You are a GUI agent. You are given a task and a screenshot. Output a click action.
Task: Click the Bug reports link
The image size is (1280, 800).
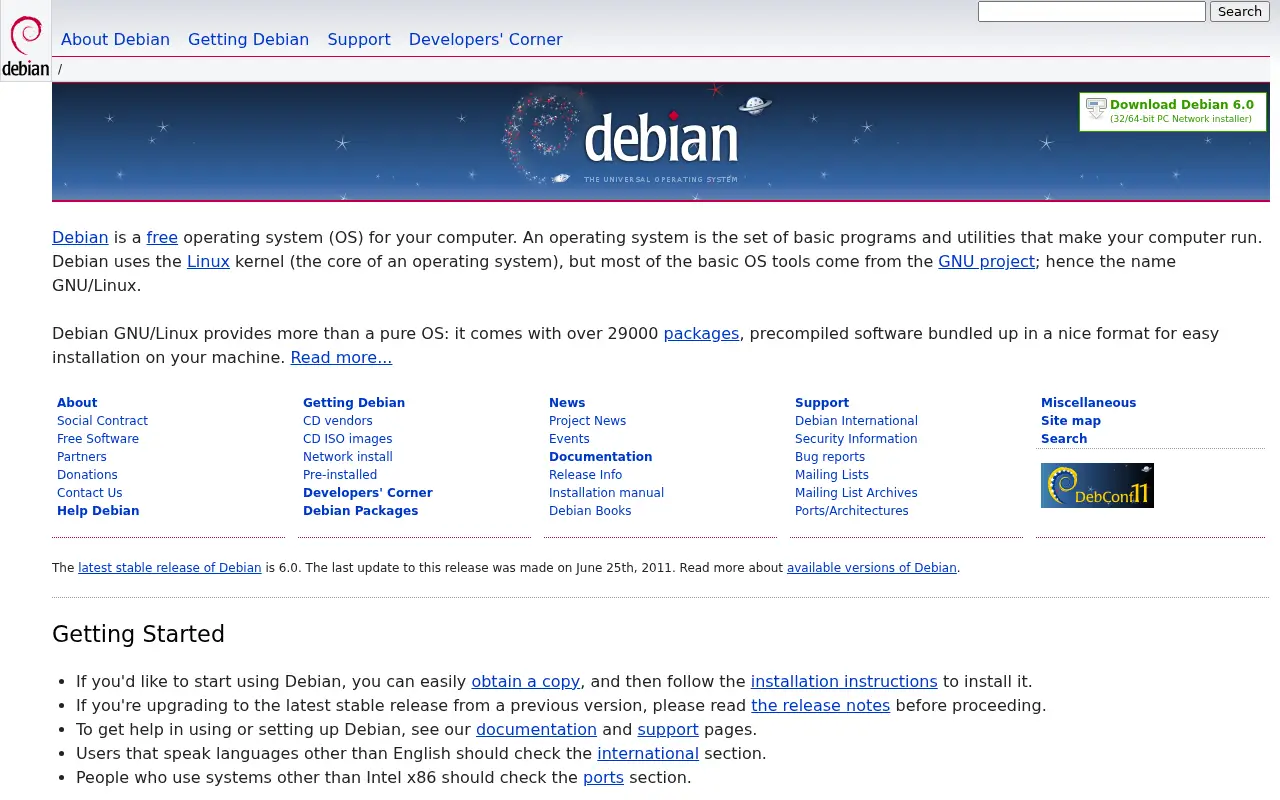tap(830, 457)
